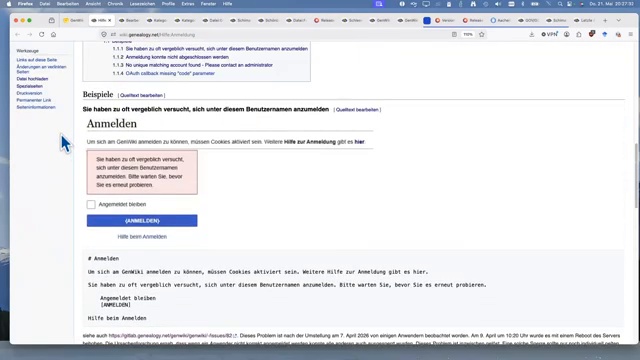The width and height of the screenshot is (640, 360).
Task: Open the 'hier' help link
Action: tap(359, 142)
